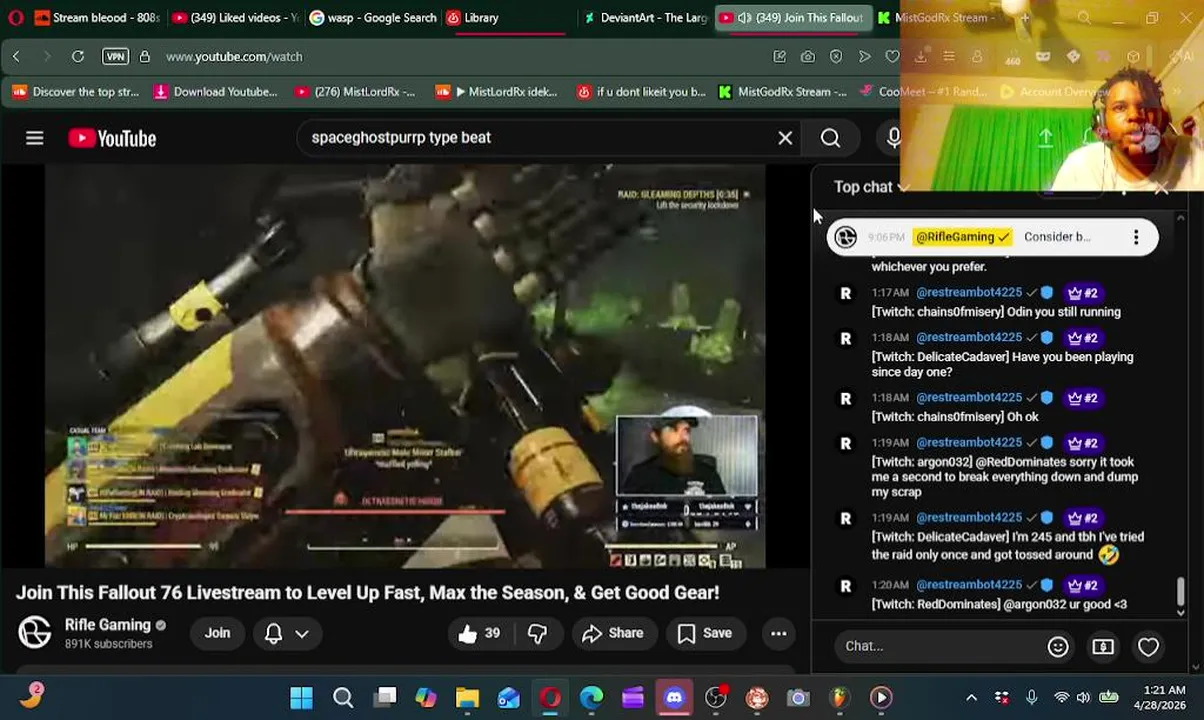Save the video to a playlist
The image size is (1204, 720).
(705, 633)
